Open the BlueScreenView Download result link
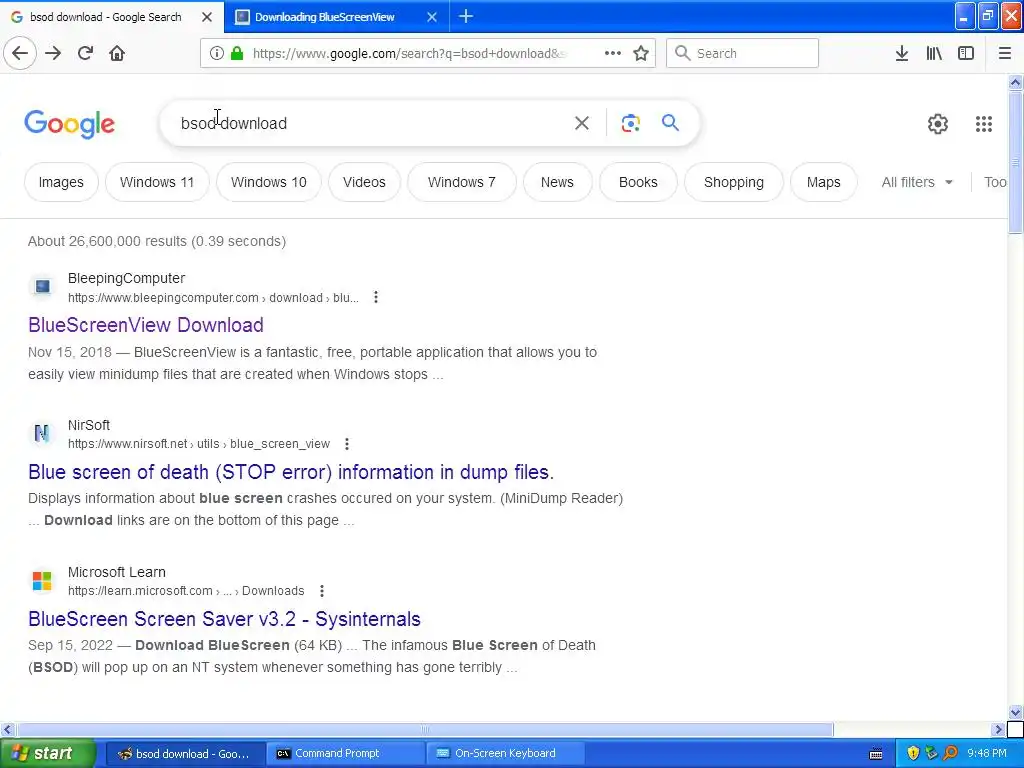The width and height of the screenshot is (1024, 768). coord(146,325)
